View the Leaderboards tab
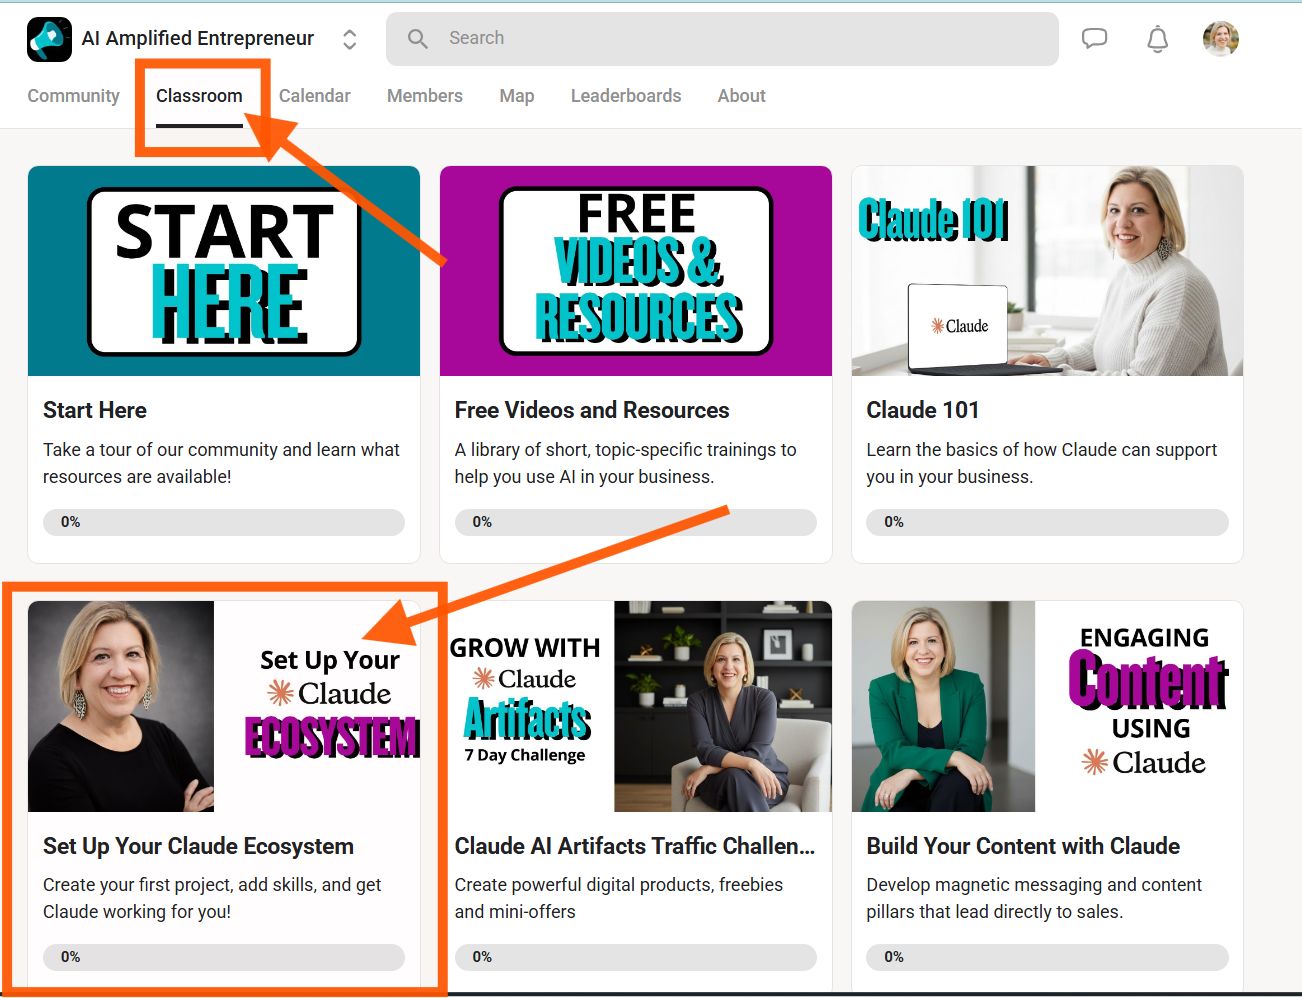 click(626, 96)
